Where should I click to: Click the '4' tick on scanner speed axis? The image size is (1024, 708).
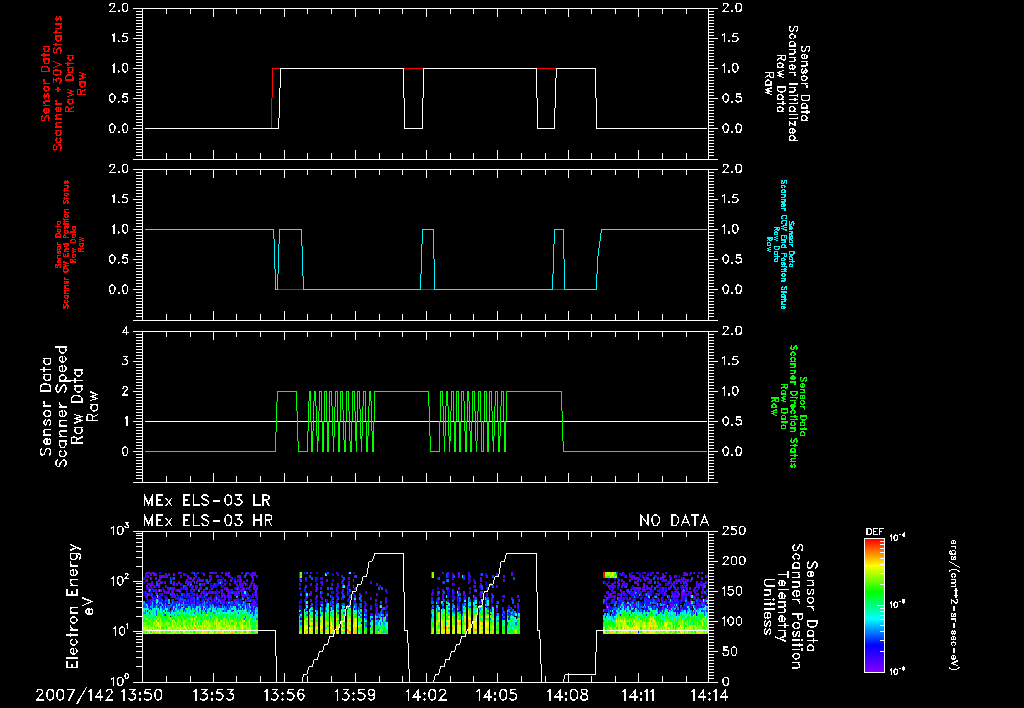pos(125,331)
